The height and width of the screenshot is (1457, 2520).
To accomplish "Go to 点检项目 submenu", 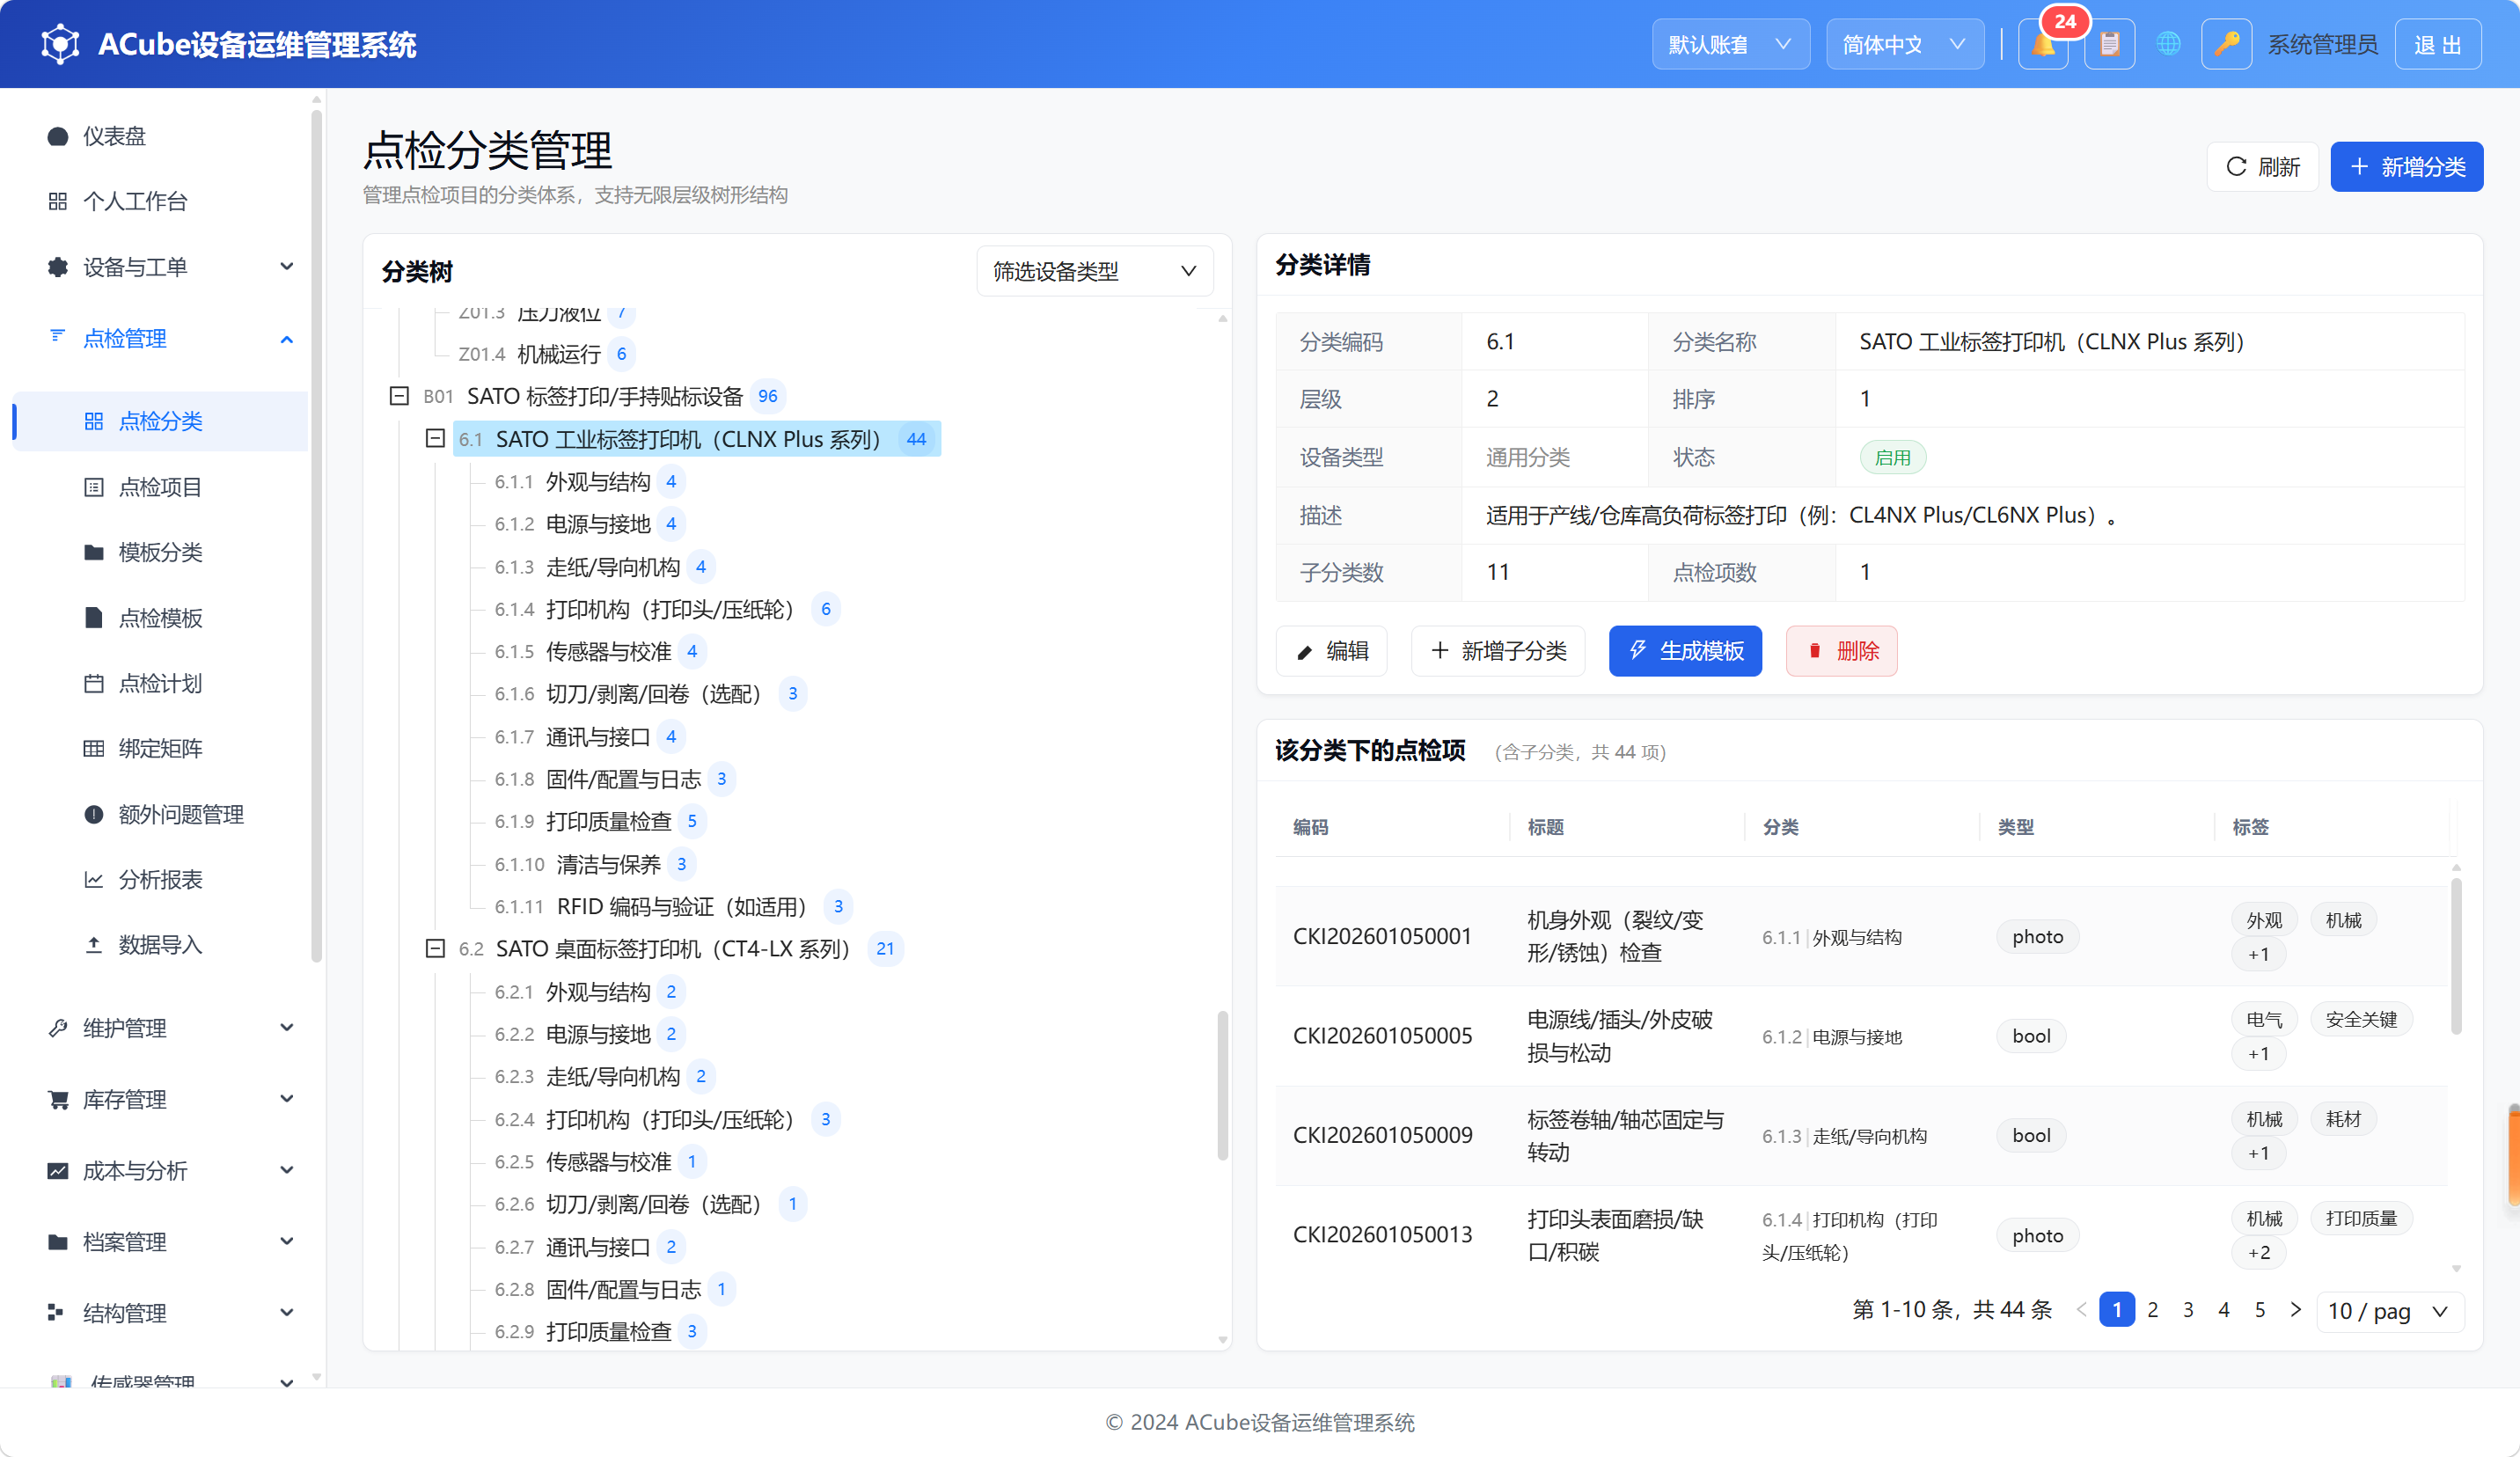I will pyautogui.click(x=160, y=487).
